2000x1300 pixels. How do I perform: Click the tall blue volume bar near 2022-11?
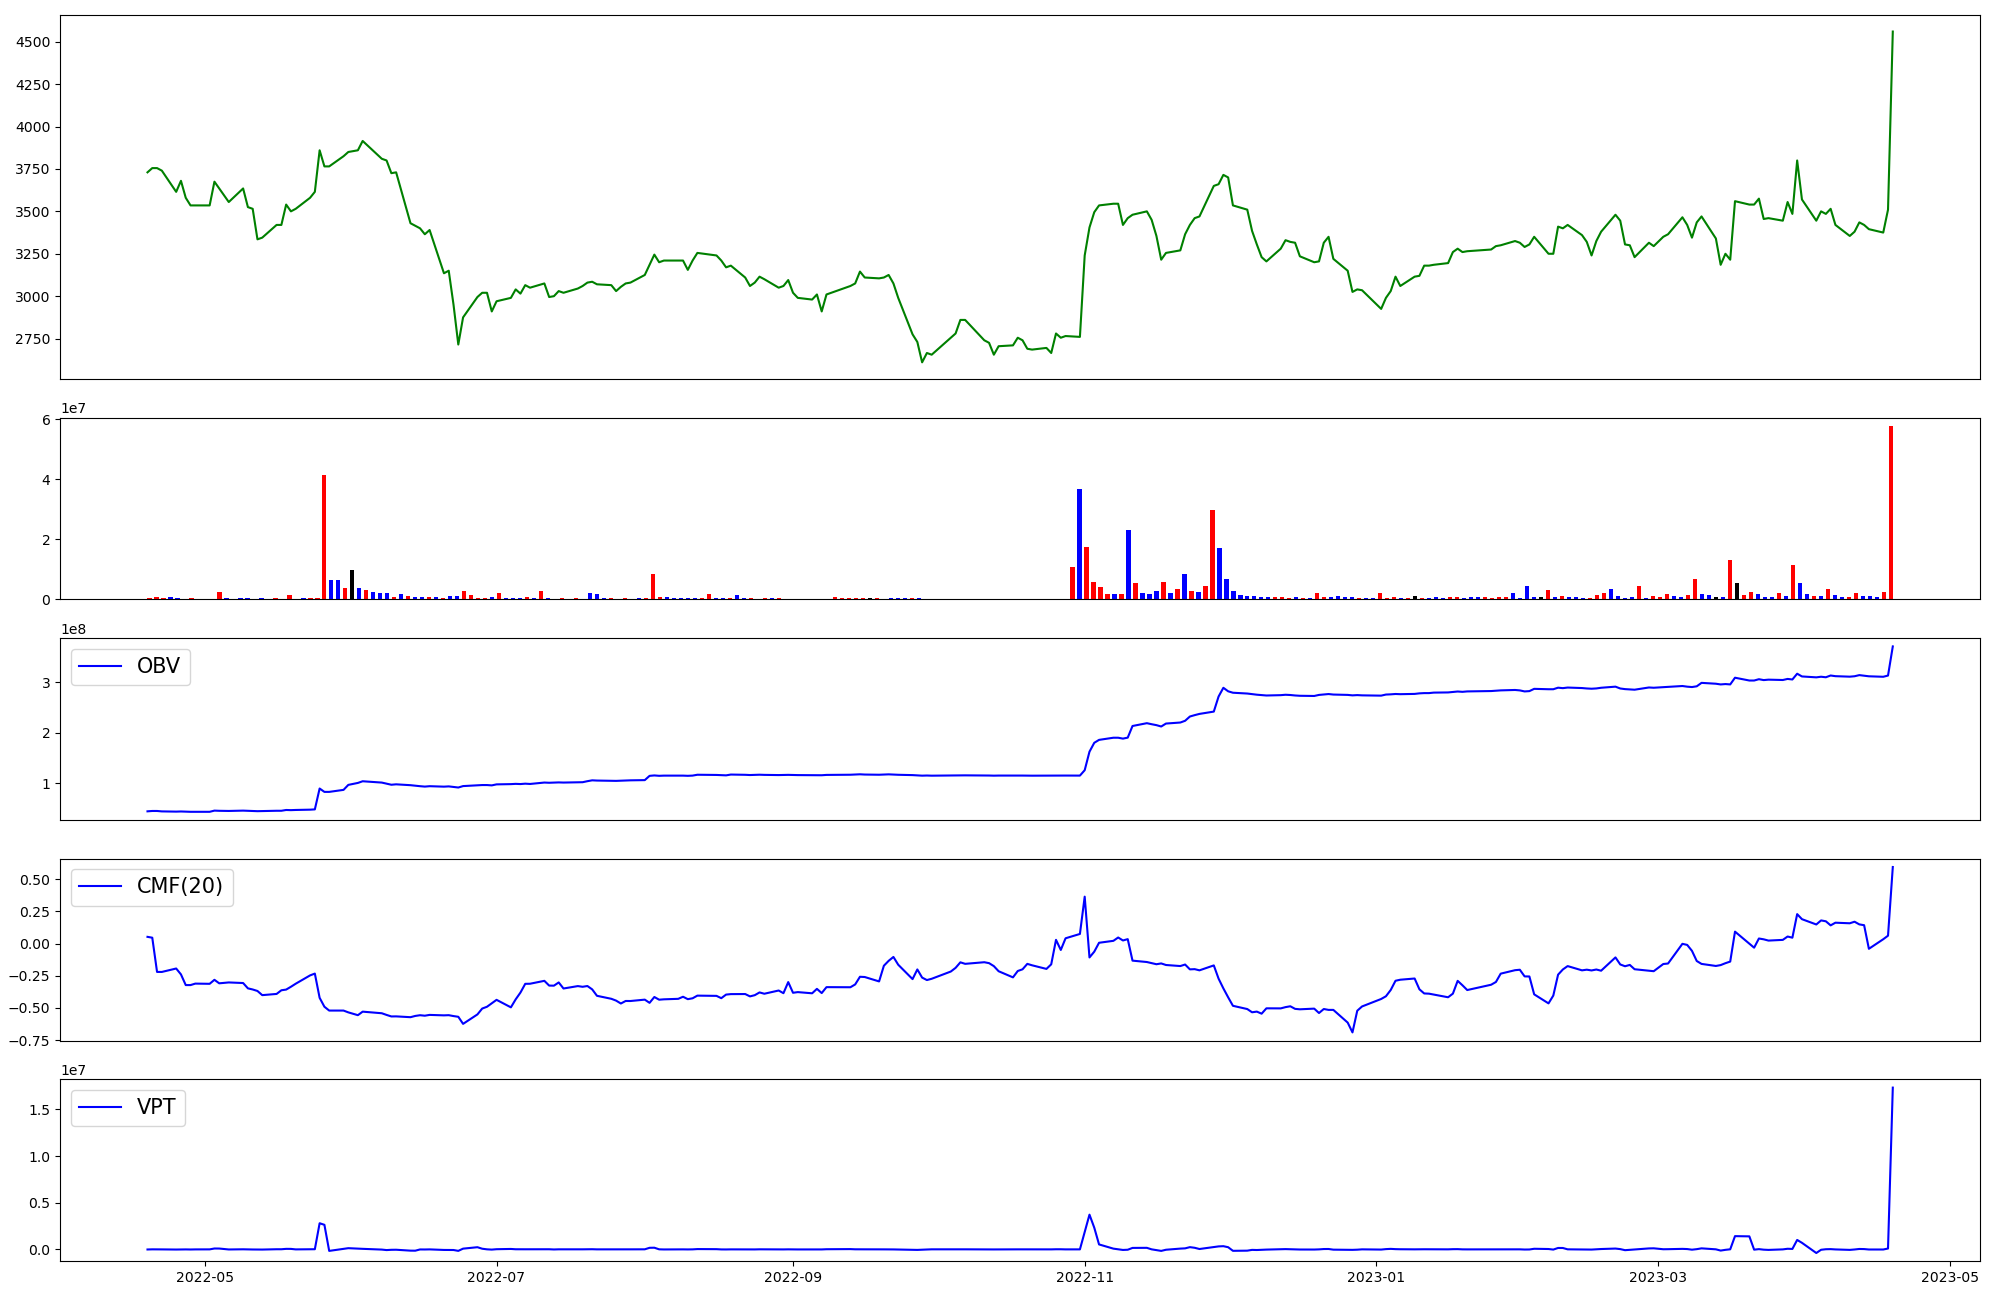point(1079,545)
